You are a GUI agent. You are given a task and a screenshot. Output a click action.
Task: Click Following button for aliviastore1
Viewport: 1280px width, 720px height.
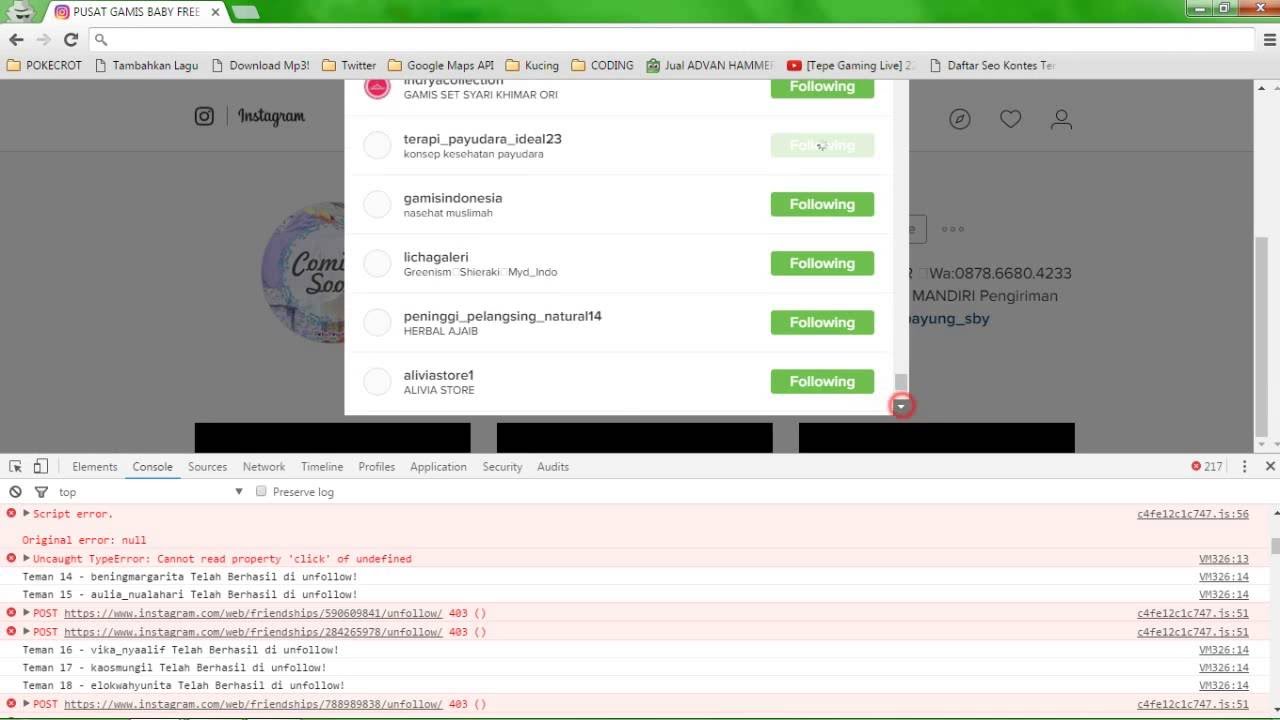(x=822, y=381)
